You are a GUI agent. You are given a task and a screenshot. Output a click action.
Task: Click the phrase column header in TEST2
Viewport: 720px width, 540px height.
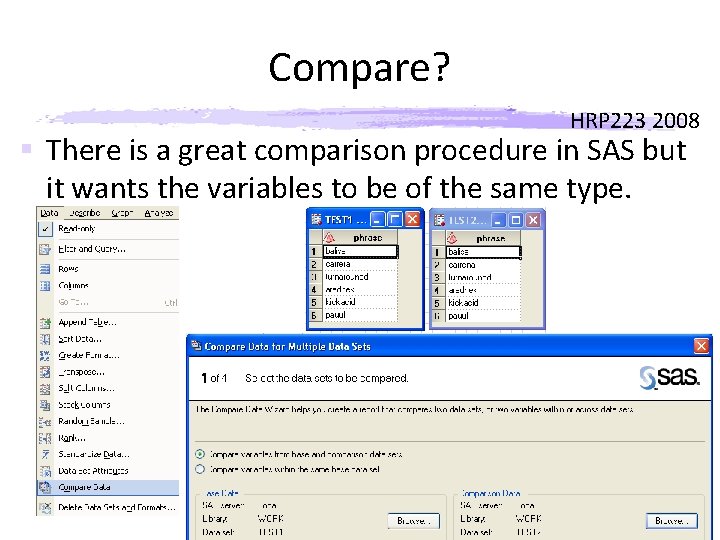[483, 238]
